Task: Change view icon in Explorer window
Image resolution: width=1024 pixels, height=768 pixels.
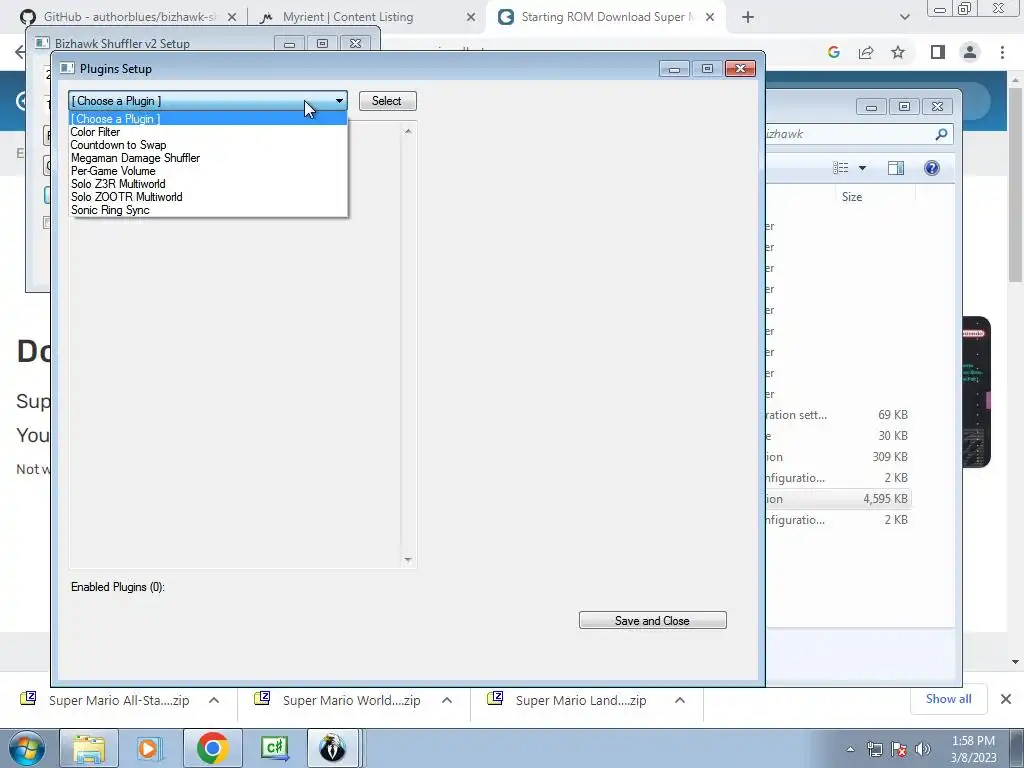Action: click(840, 168)
